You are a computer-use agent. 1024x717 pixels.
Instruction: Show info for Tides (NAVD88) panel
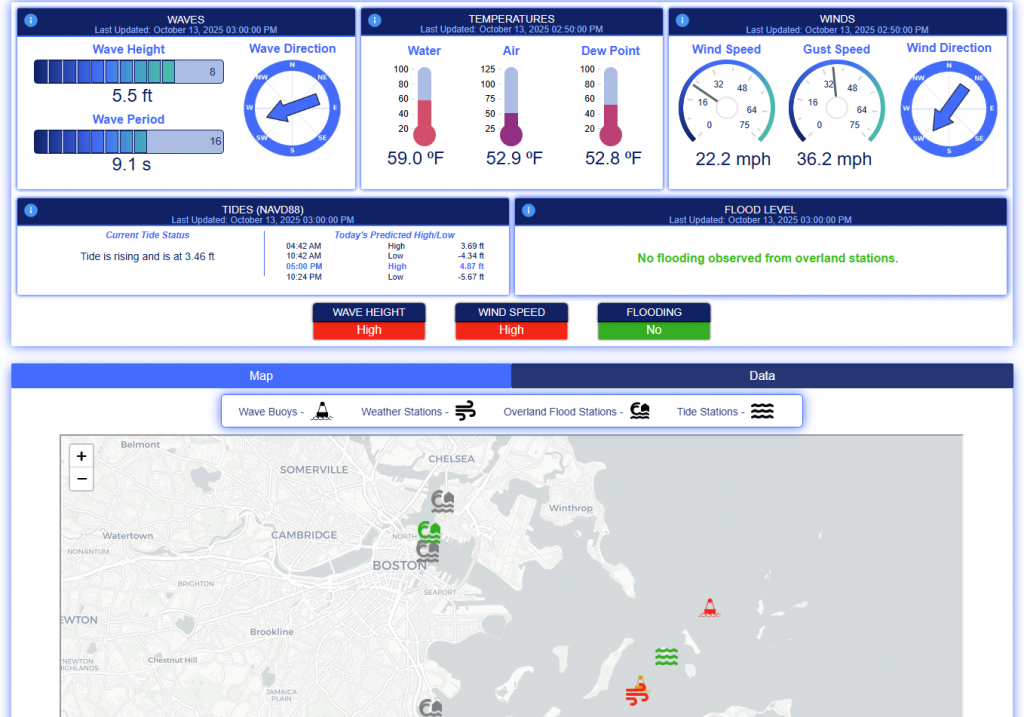click(x=30, y=210)
